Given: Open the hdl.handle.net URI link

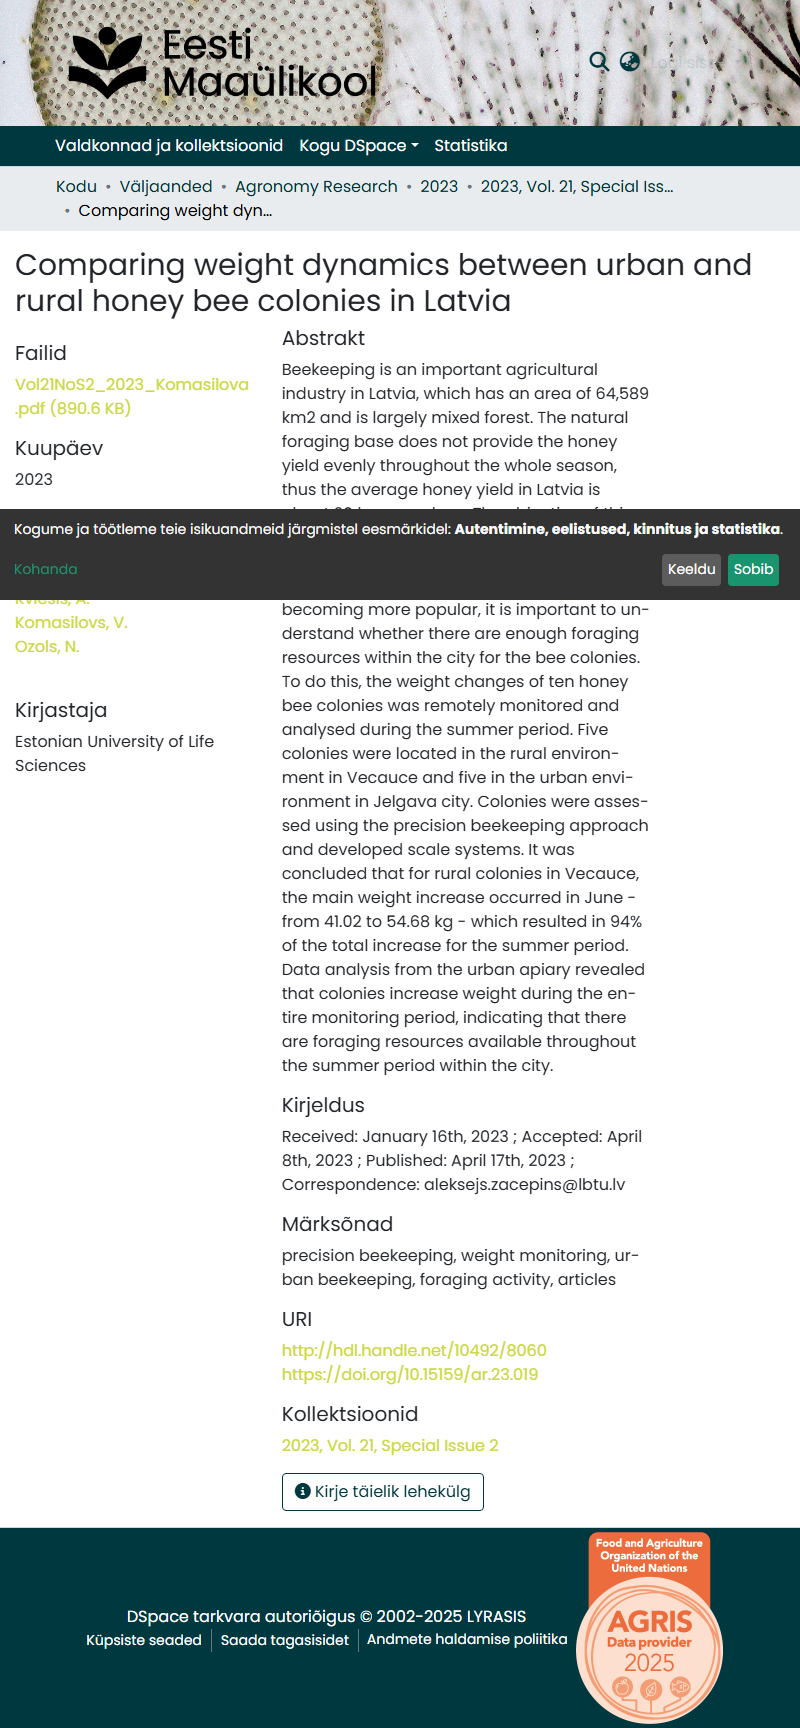Looking at the screenshot, I should tap(414, 1350).
